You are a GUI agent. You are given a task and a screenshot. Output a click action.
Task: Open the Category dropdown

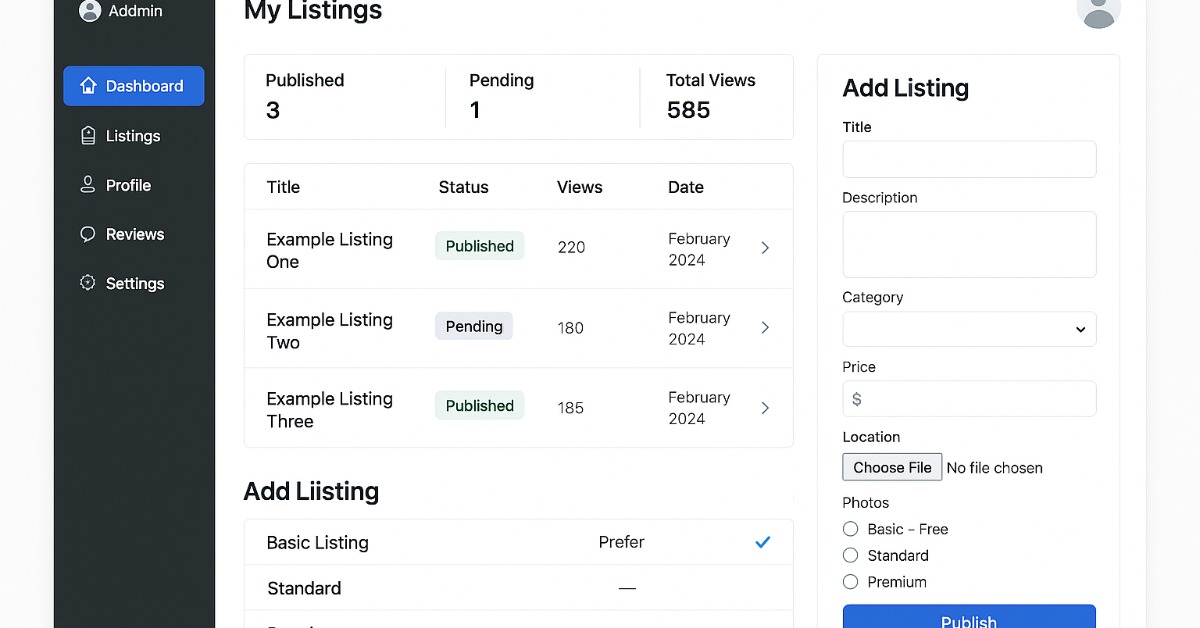969,329
